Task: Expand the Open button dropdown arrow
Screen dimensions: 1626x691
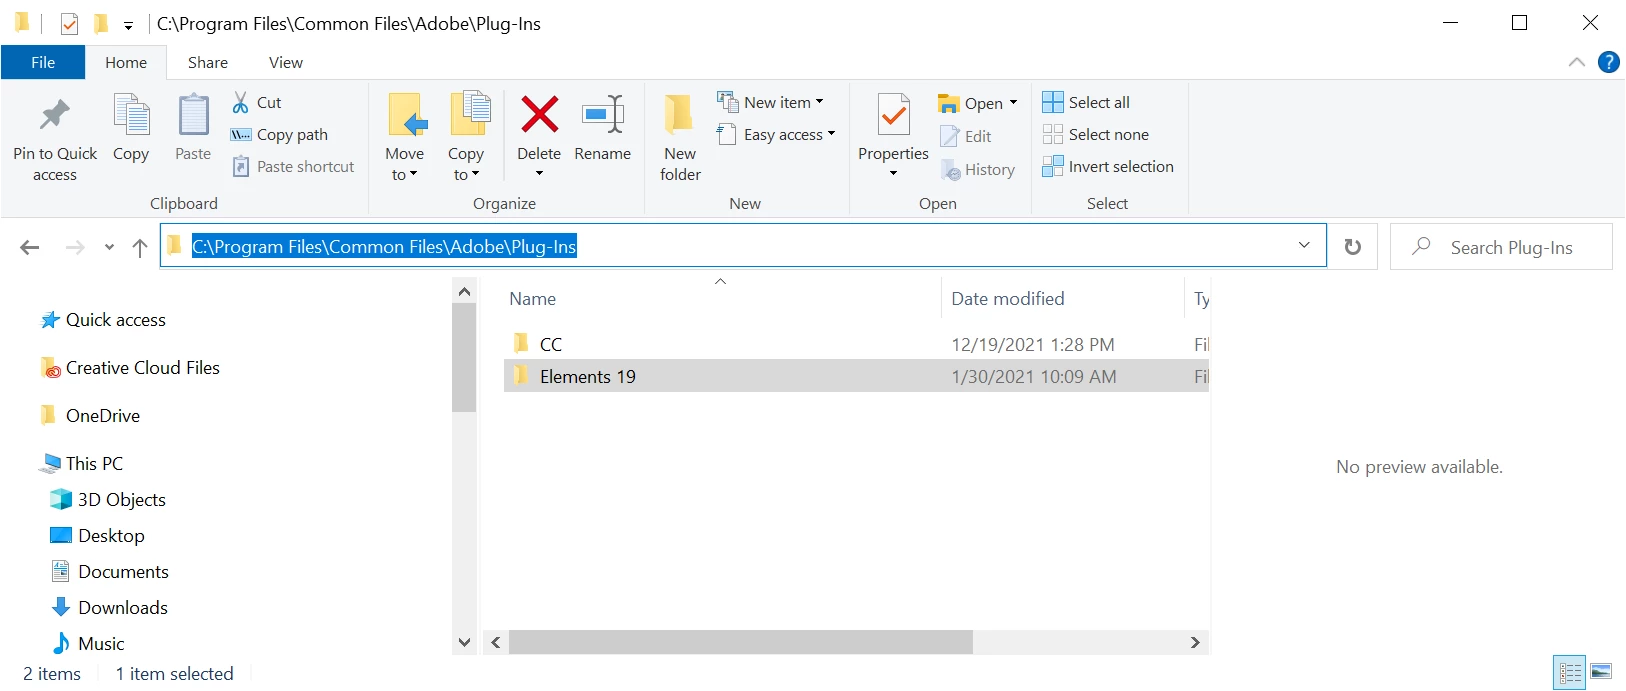Action: [x=1013, y=103]
